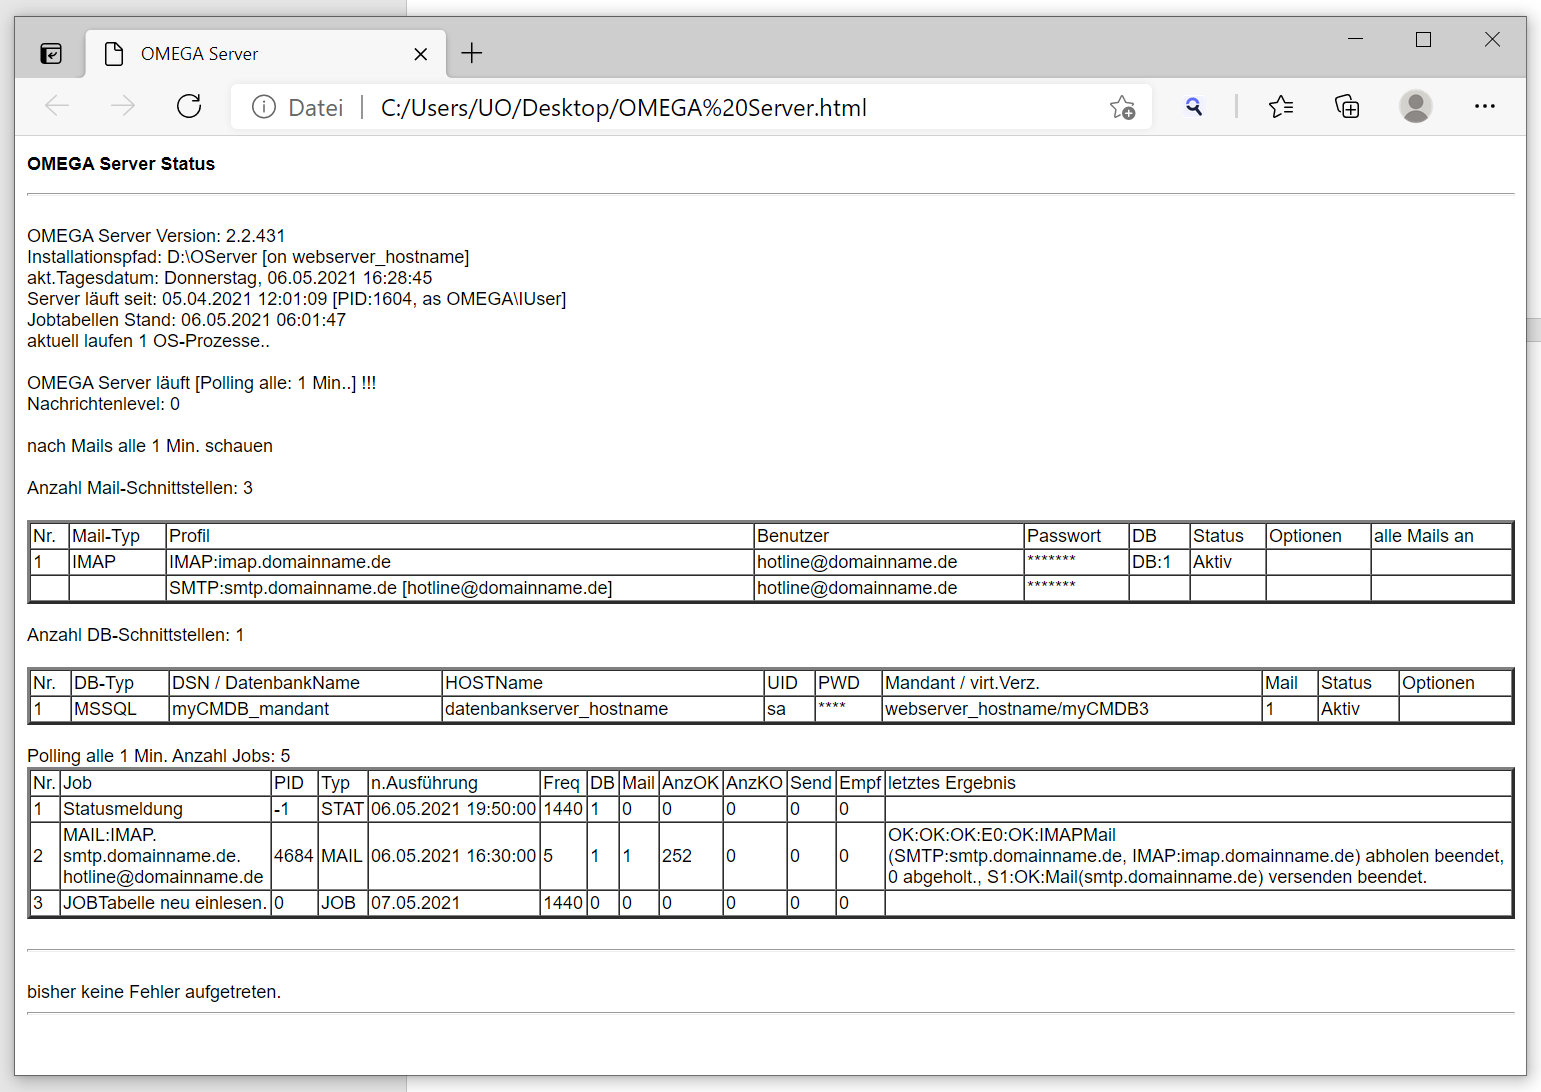Open the site information icon beside Datei
Viewport: 1541px width, 1092px height.
(x=264, y=107)
